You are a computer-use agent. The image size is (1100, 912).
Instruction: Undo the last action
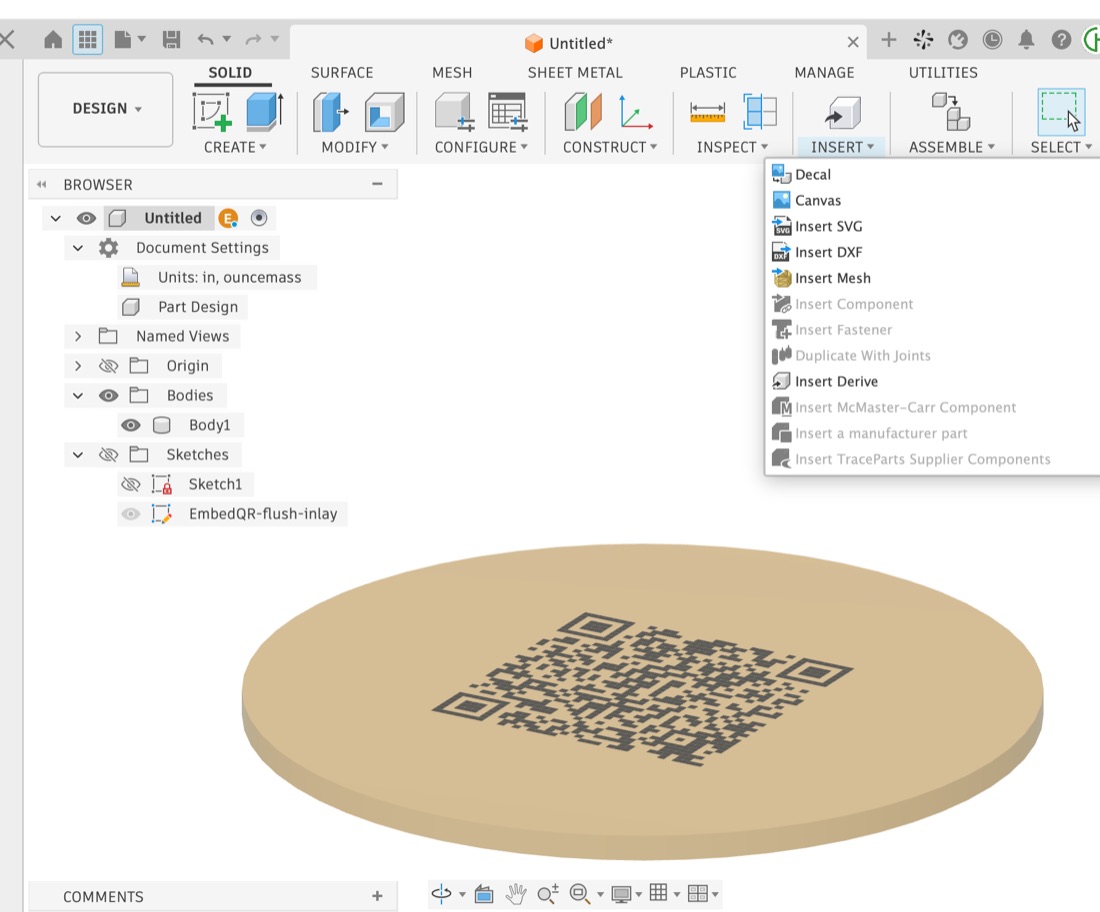[206, 39]
